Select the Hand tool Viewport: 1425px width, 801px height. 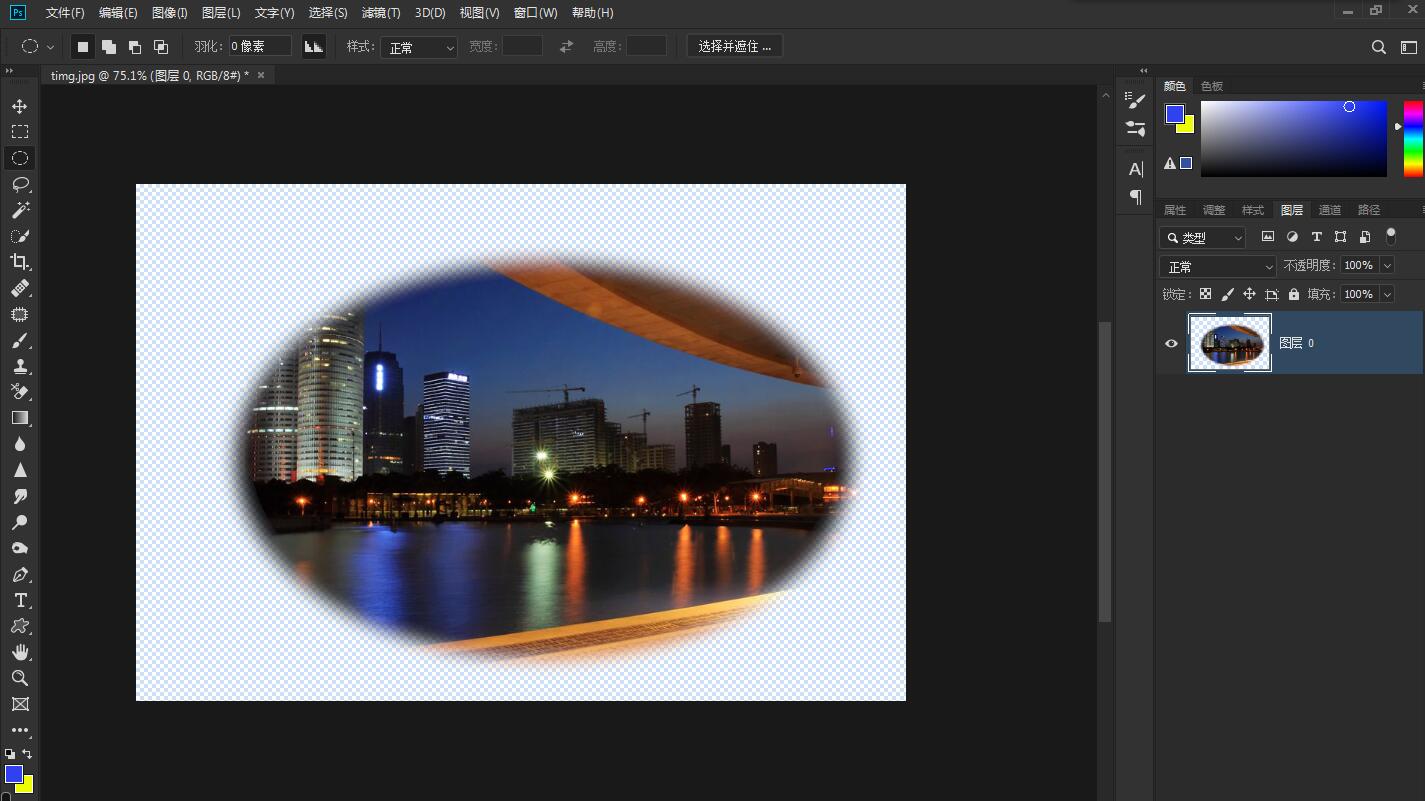pyautogui.click(x=20, y=652)
